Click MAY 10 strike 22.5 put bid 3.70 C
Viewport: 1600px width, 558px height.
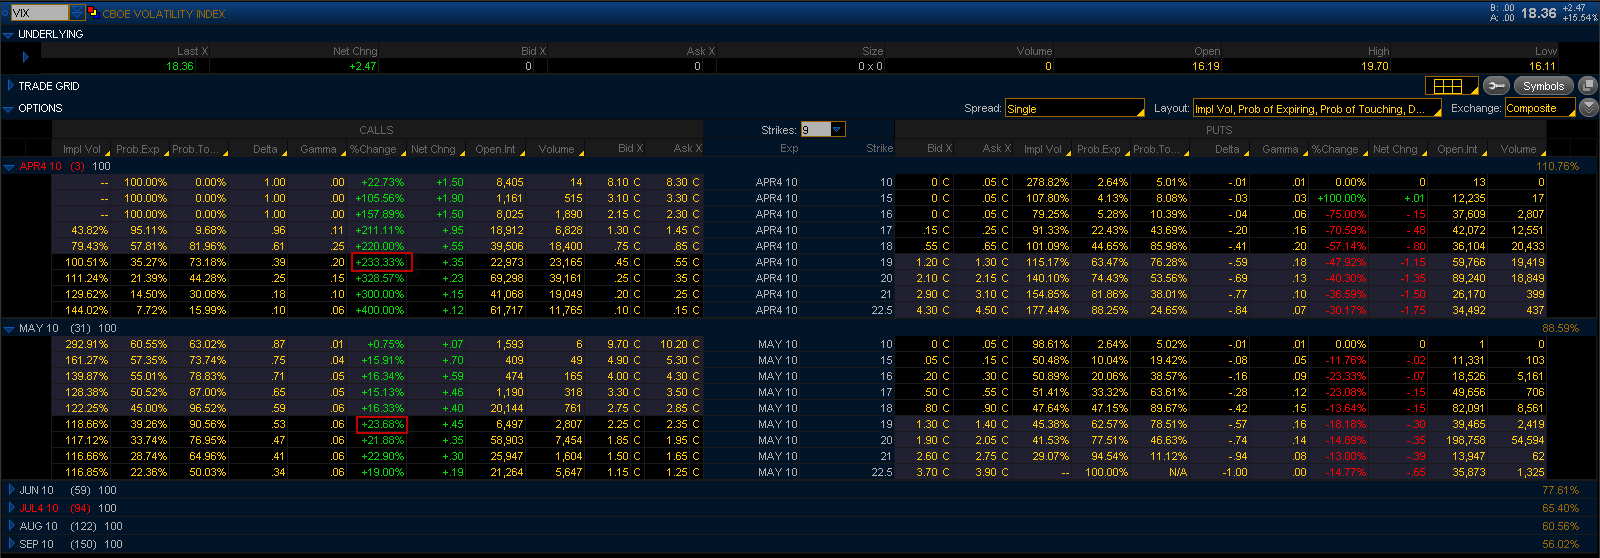[933, 473]
